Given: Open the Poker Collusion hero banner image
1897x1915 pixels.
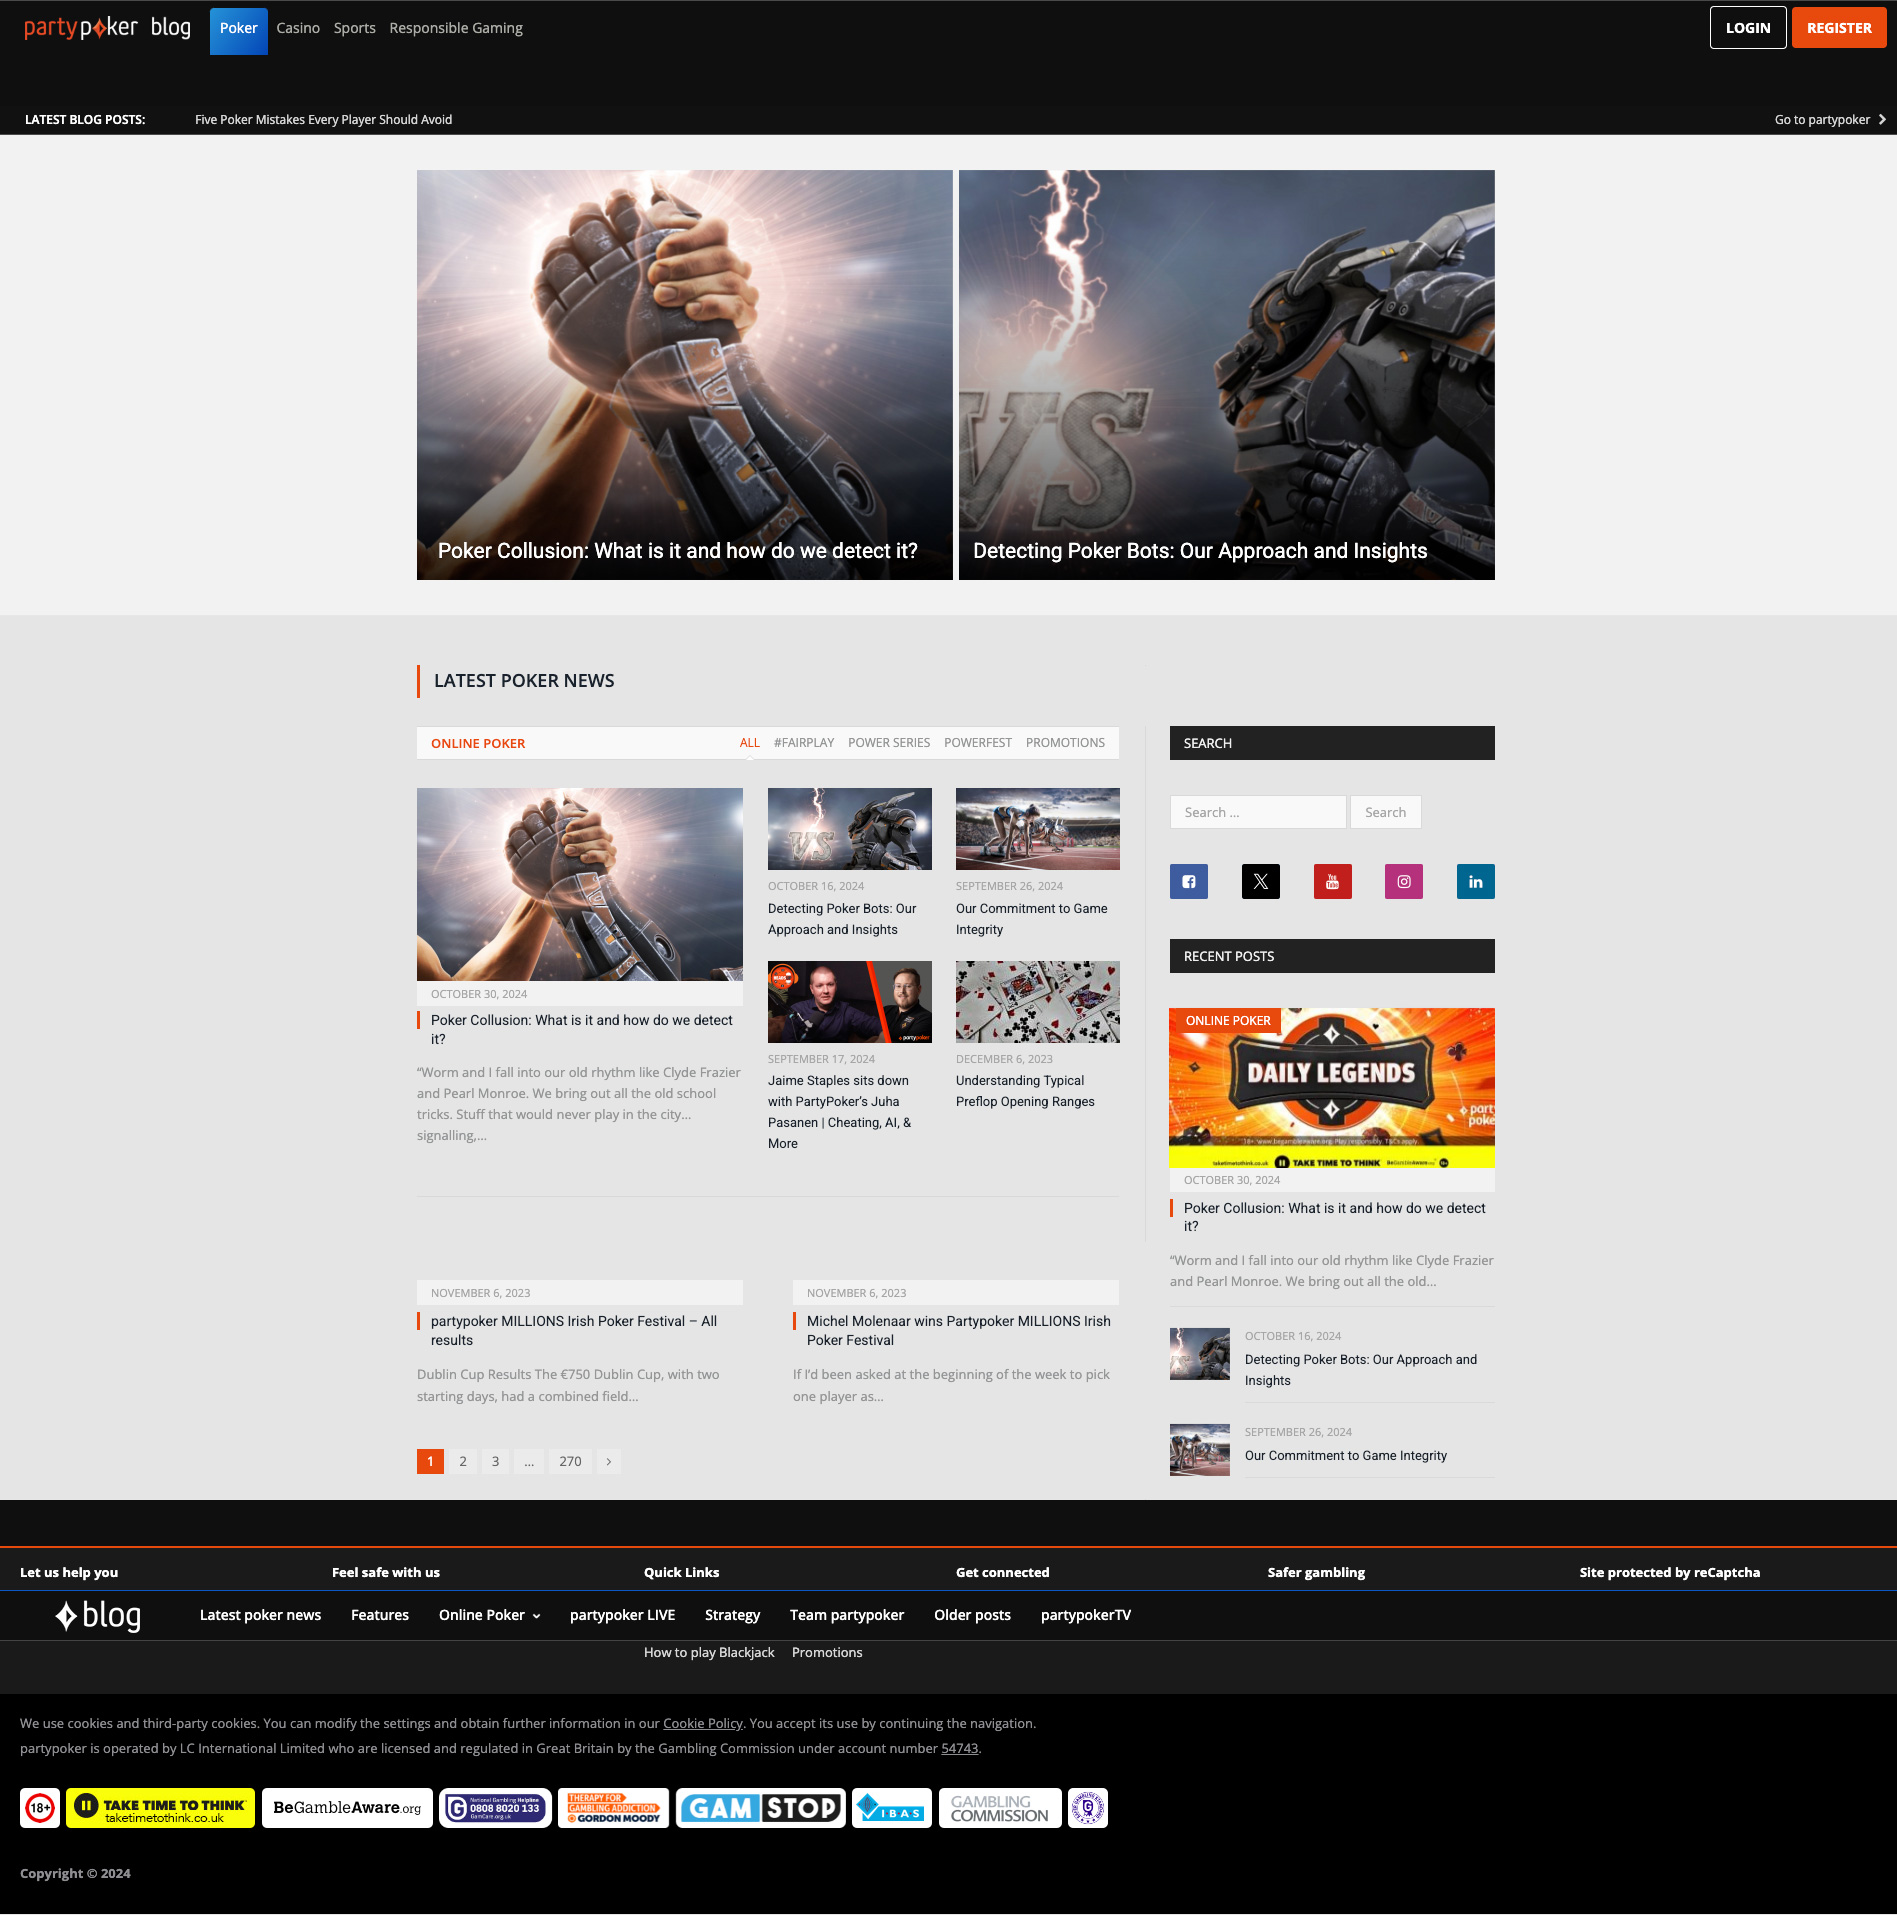Looking at the screenshot, I should pos(685,375).
